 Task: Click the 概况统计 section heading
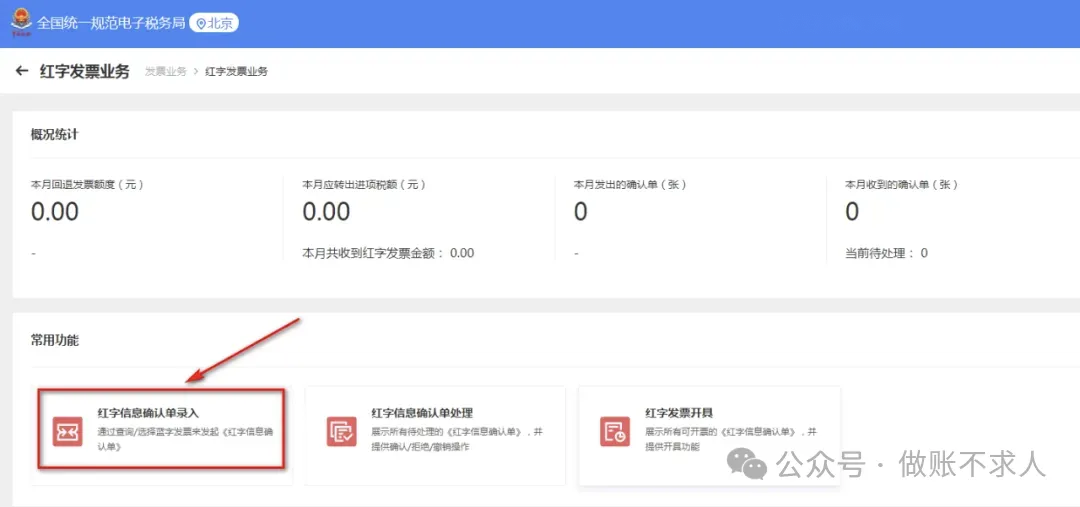click(x=54, y=134)
